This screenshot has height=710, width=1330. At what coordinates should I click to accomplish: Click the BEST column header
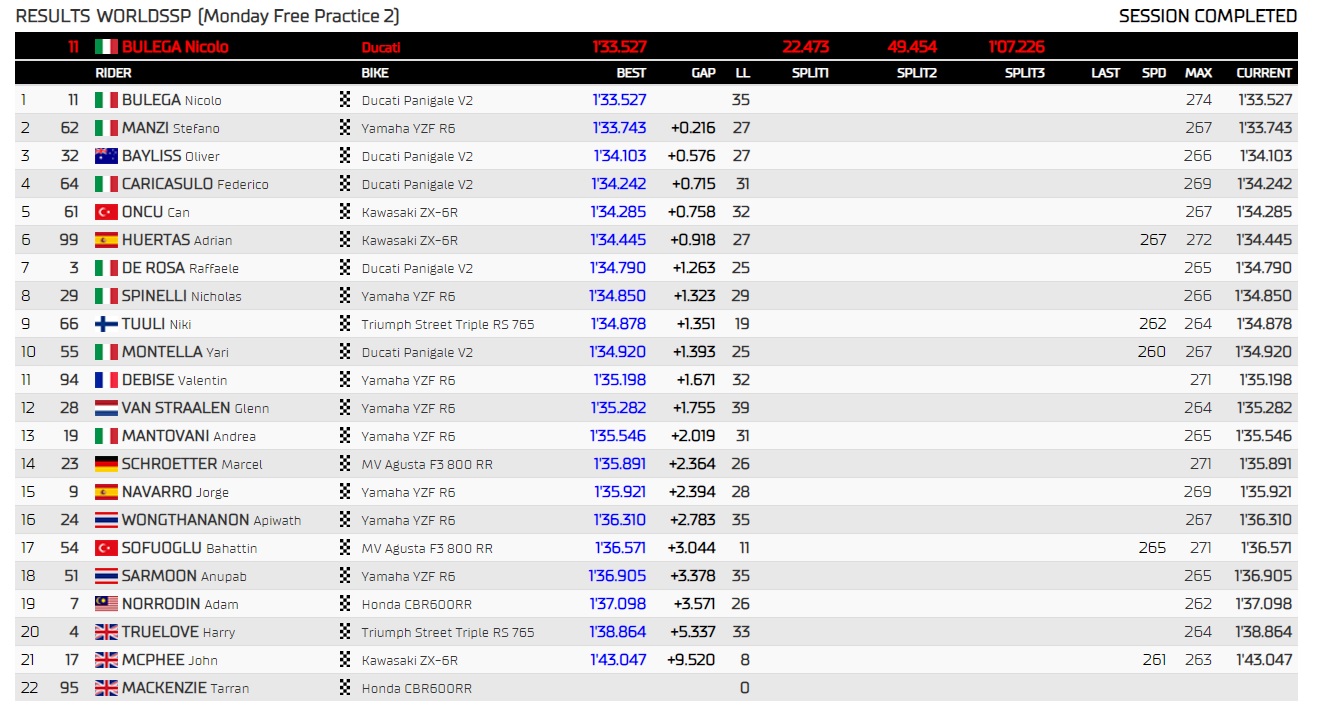[x=631, y=73]
